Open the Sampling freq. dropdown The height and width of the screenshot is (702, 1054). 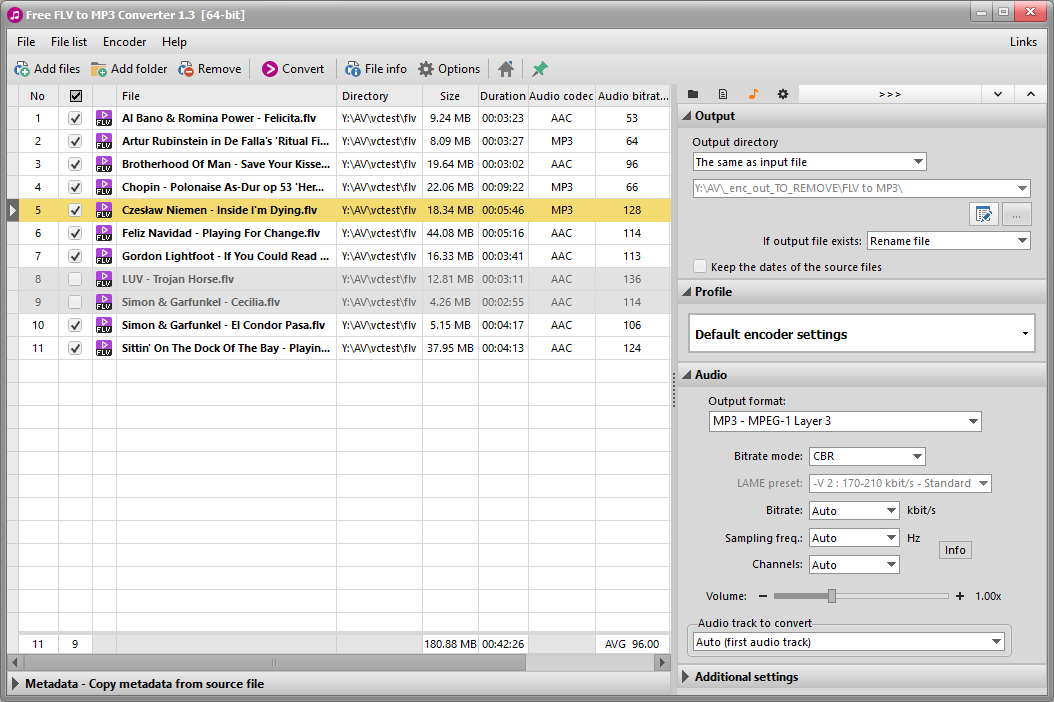(854, 538)
